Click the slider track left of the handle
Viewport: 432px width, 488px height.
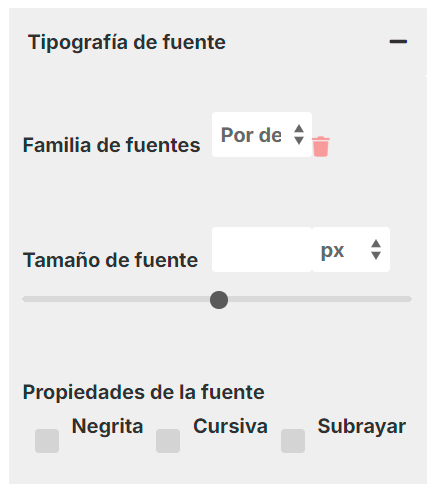click(116, 299)
